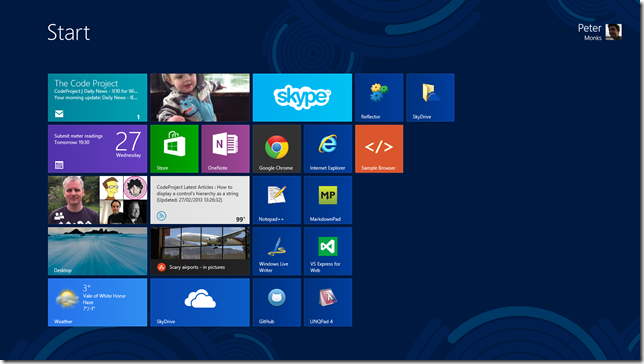This screenshot has height=364, width=644.
Task: Launch the Store tile
Action: (174, 149)
